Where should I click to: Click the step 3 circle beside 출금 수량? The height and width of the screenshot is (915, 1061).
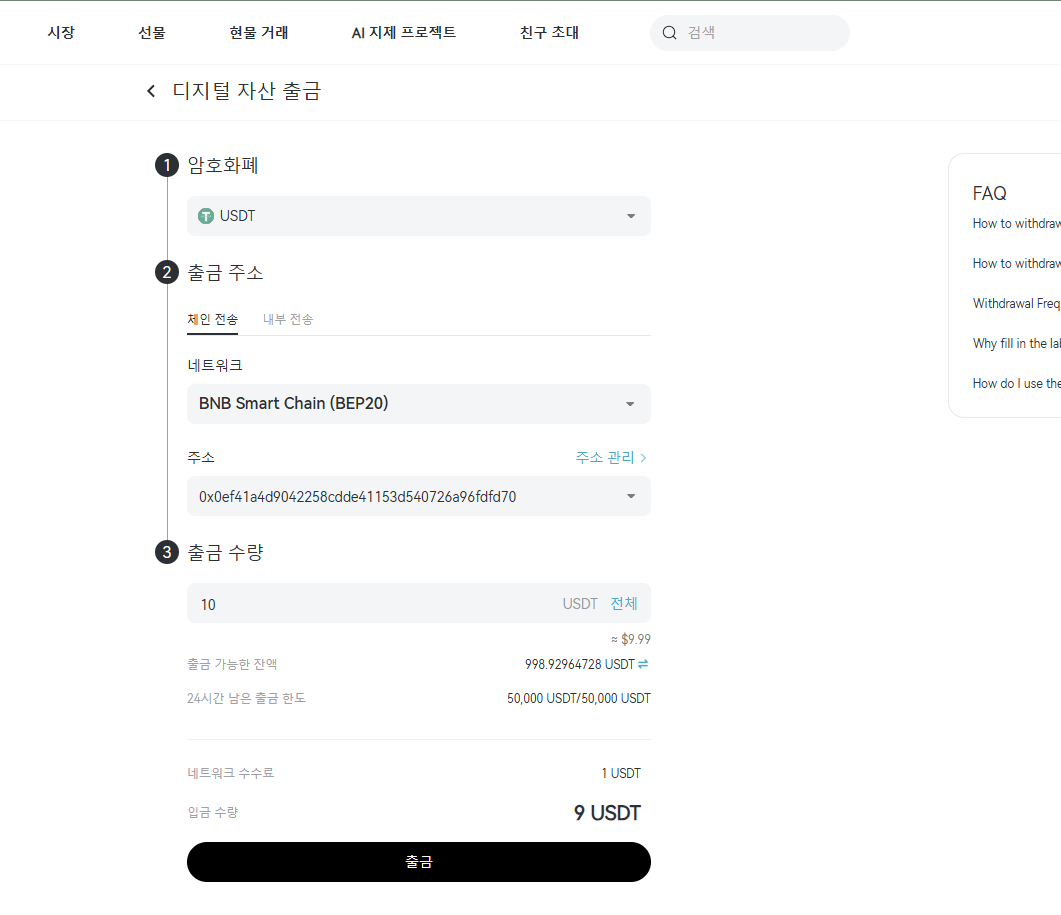(x=166, y=551)
